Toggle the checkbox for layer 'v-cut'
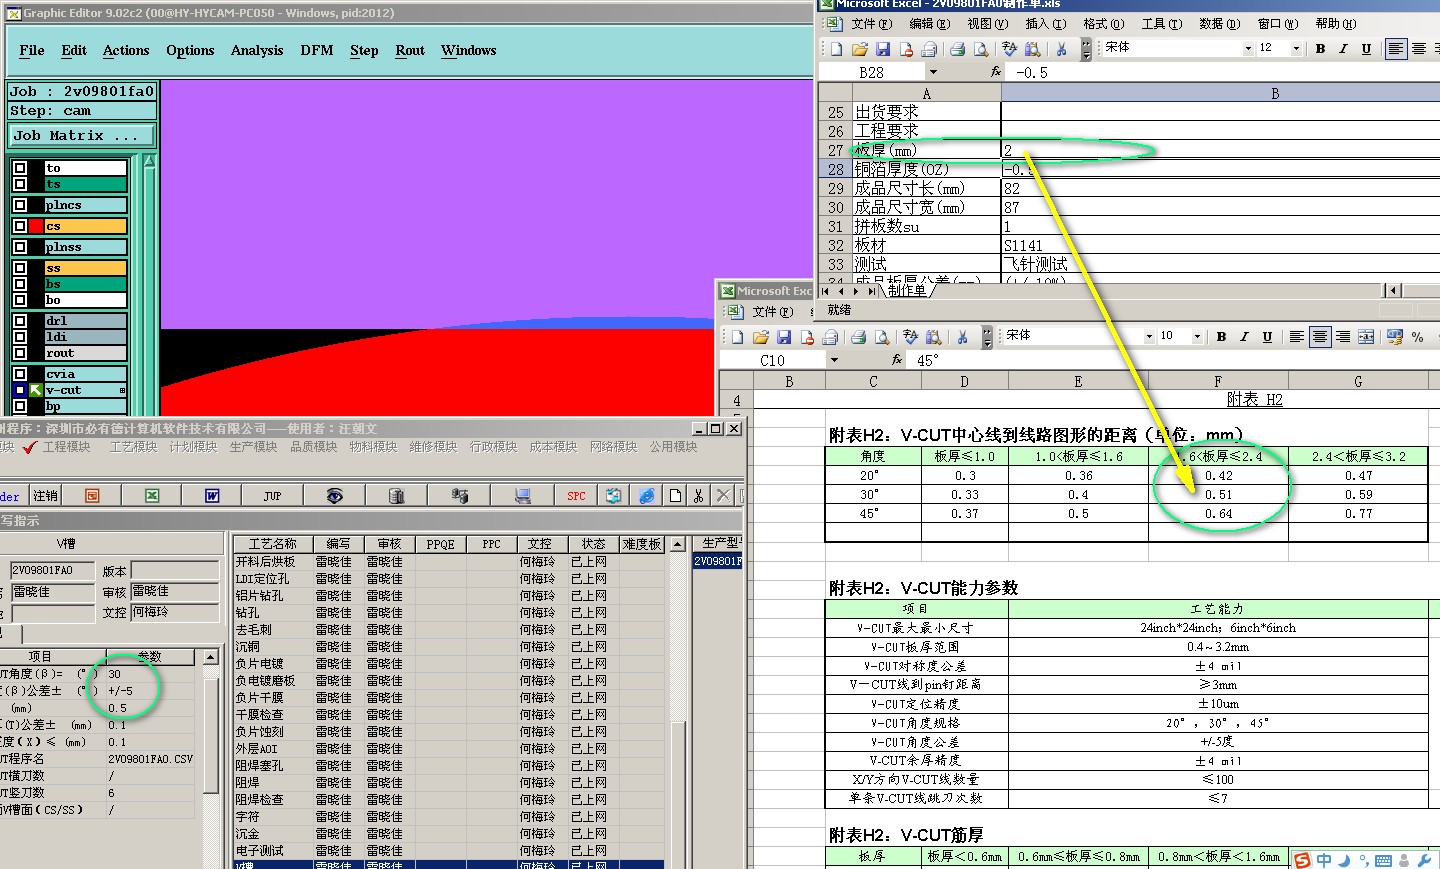The height and width of the screenshot is (869, 1440). tap(20, 390)
